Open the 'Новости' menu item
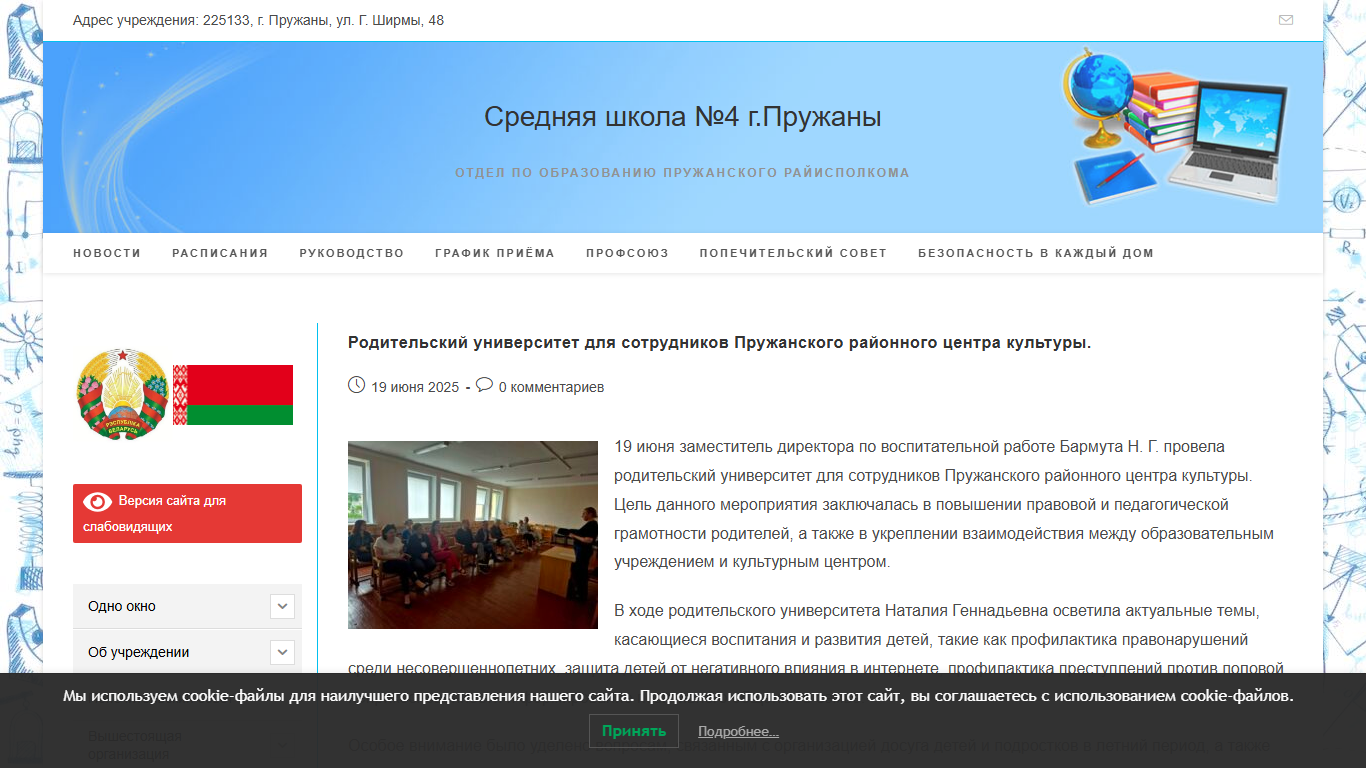Viewport: 1366px width, 768px height. click(107, 253)
